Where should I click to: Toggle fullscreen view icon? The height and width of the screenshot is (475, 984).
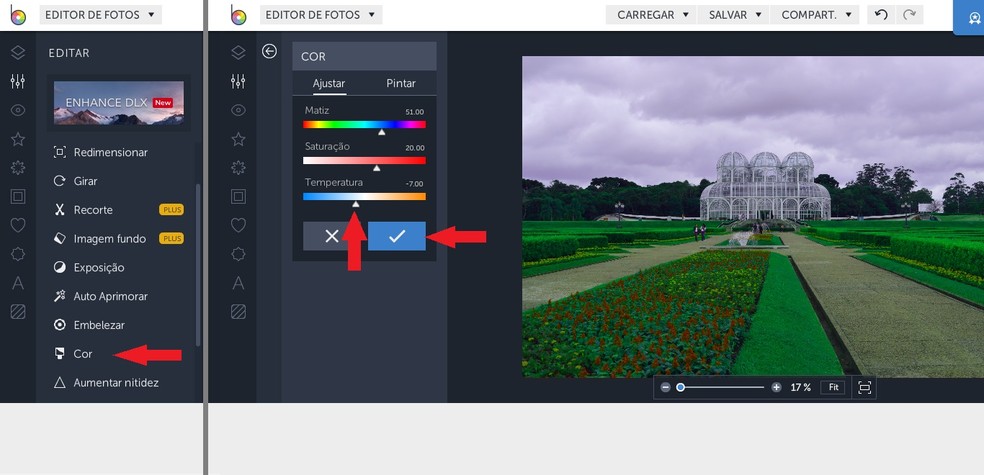click(x=865, y=388)
